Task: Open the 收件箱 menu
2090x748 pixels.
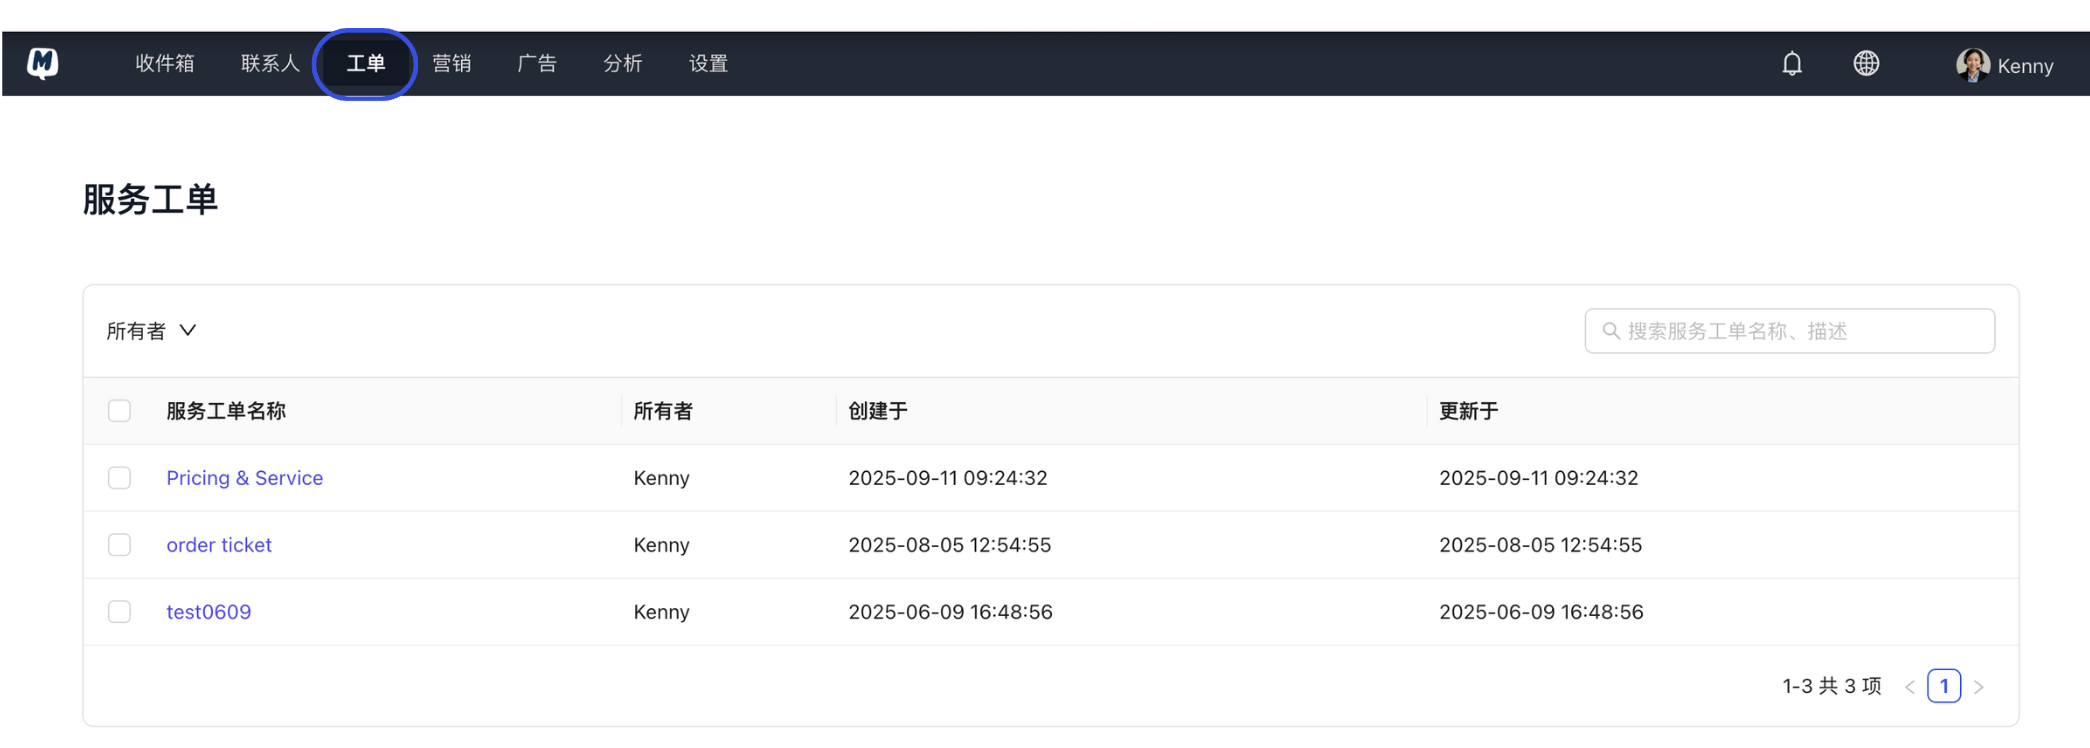Action: click(165, 64)
